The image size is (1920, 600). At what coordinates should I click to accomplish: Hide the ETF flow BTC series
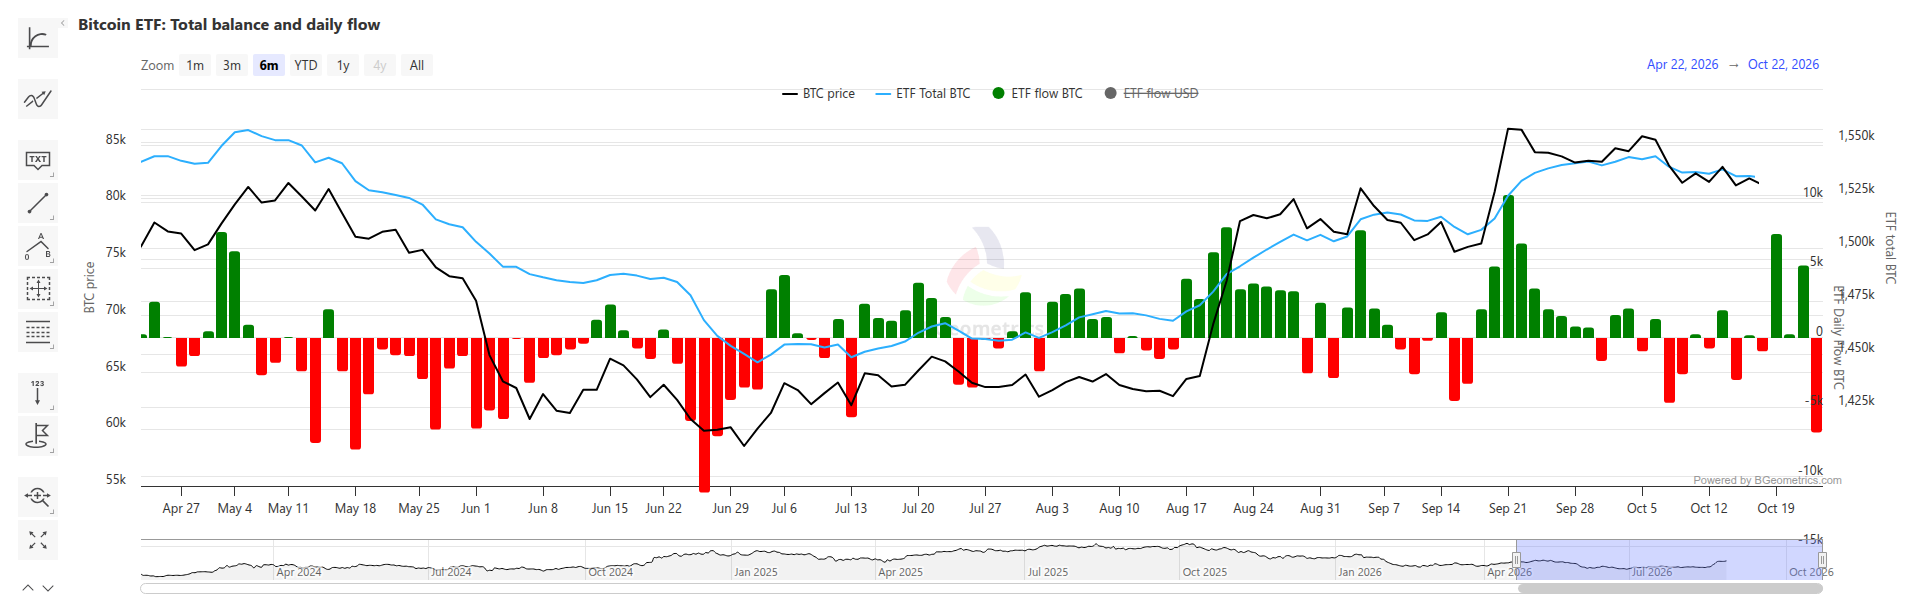(x=1037, y=93)
